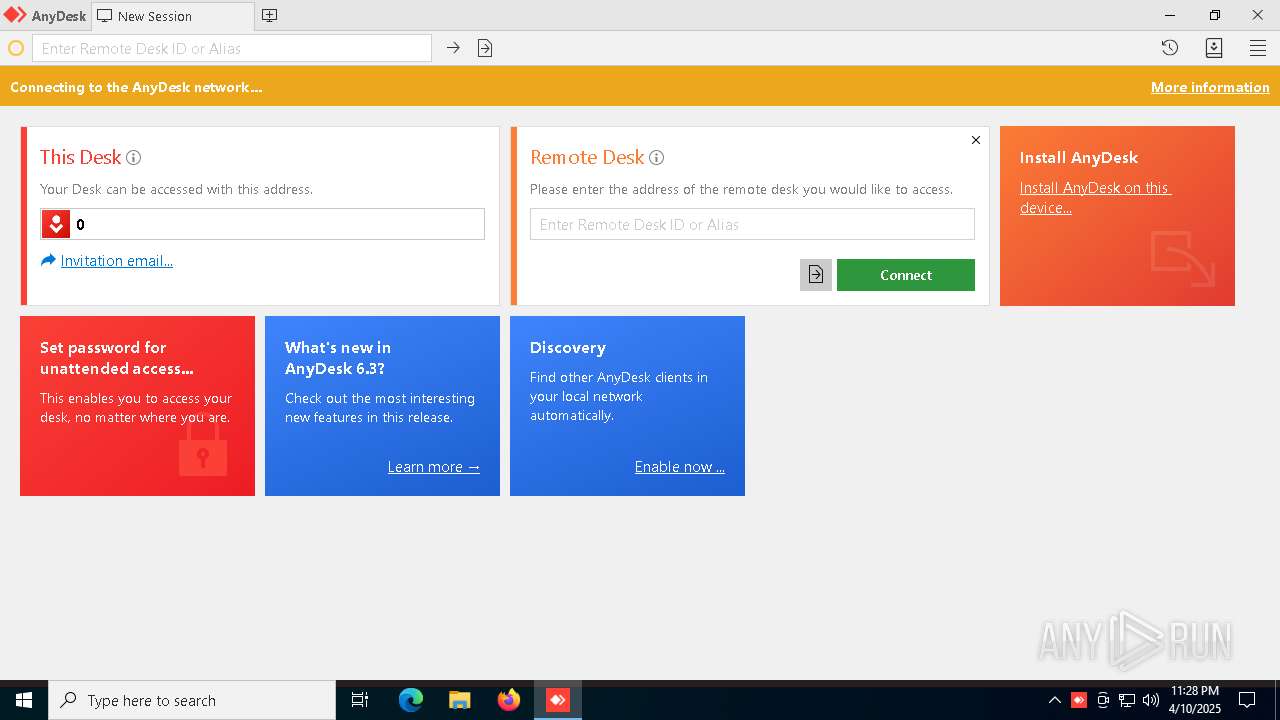Click the AnyDesk taskbar icon
The width and height of the screenshot is (1280, 720).
tap(558, 700)
